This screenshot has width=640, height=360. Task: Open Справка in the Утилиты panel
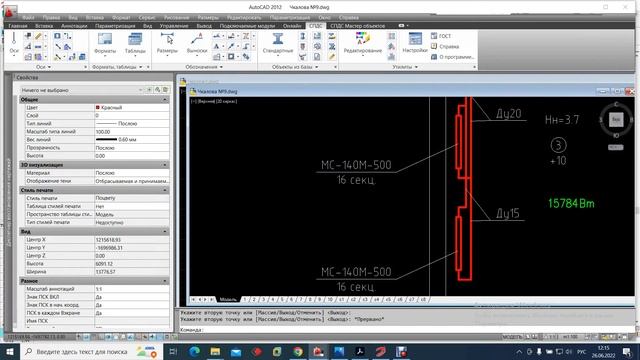(445, 47)
